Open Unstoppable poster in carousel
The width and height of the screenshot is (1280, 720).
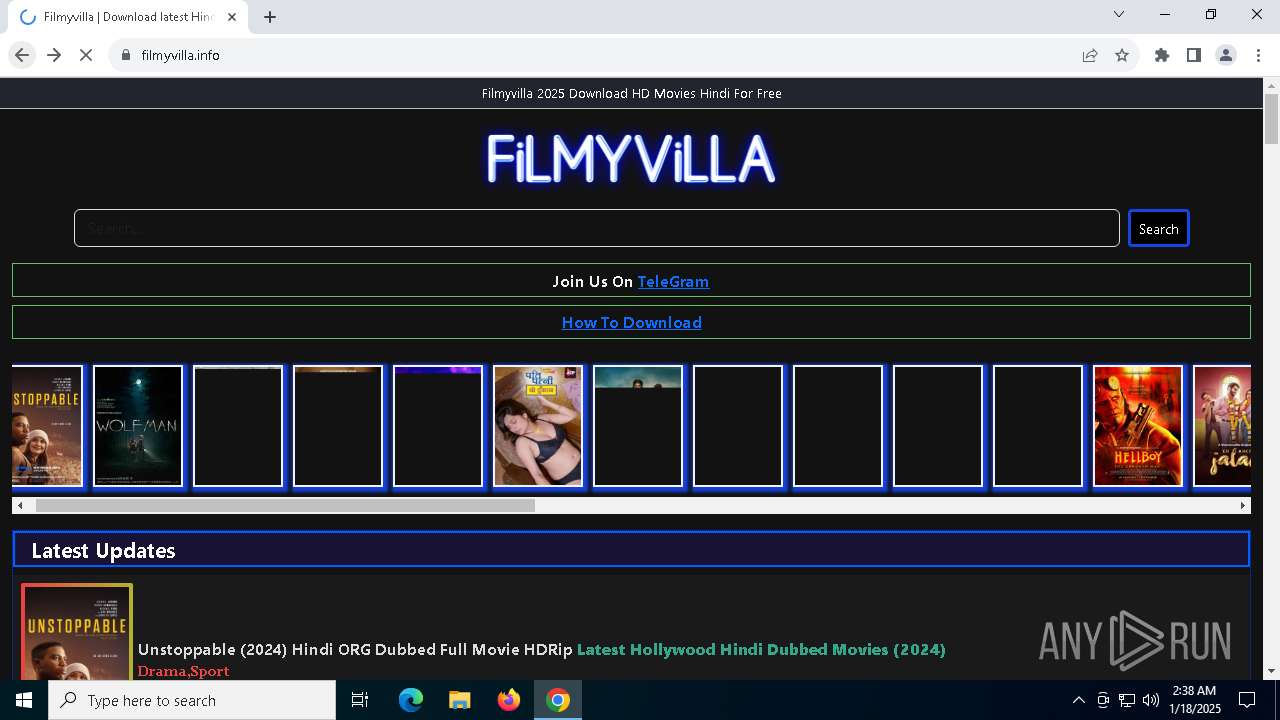(46, 426)
